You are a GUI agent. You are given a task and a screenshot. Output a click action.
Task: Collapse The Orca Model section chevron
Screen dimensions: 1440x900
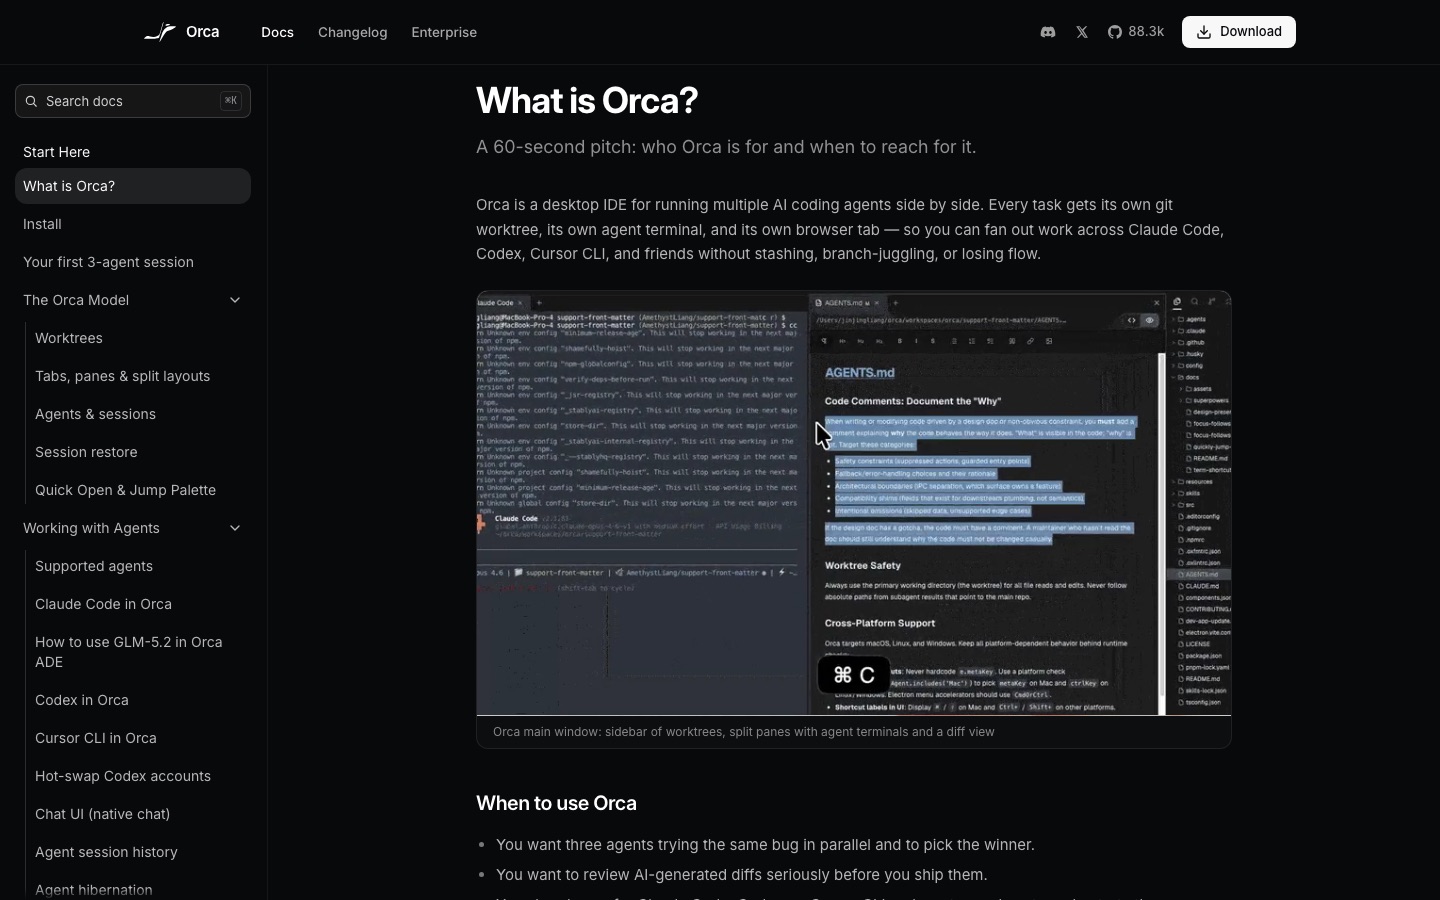[235, 300]
